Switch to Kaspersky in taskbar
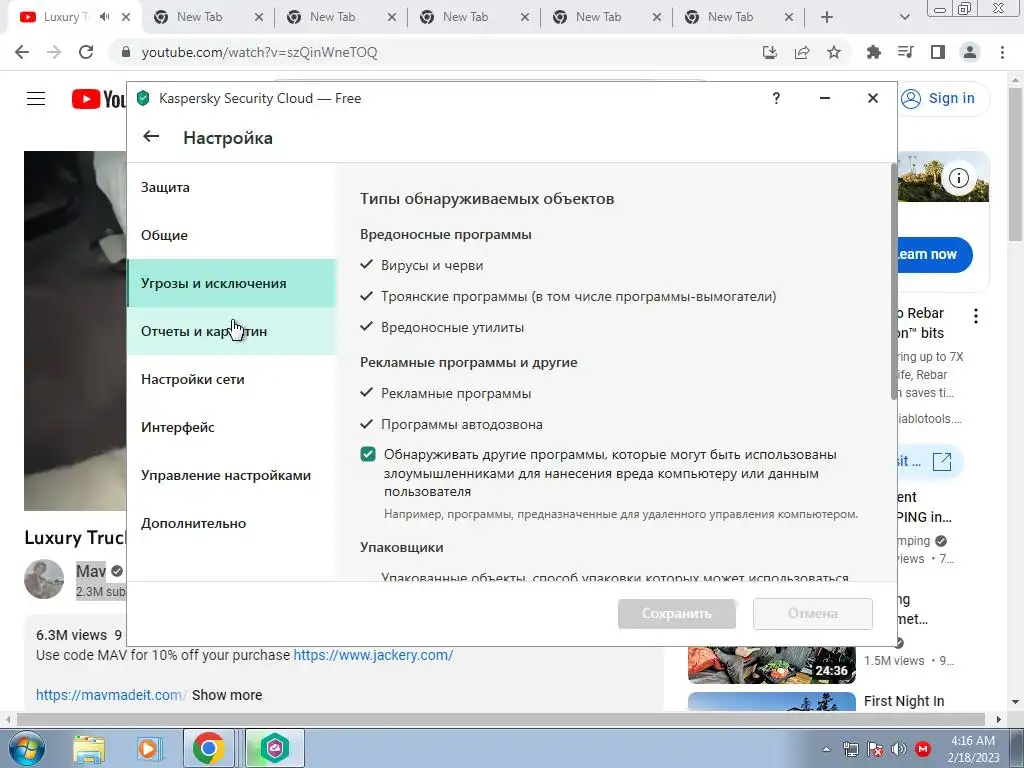Image resolution: width=1024 pixels, height=768 pixels. [275, 748]
